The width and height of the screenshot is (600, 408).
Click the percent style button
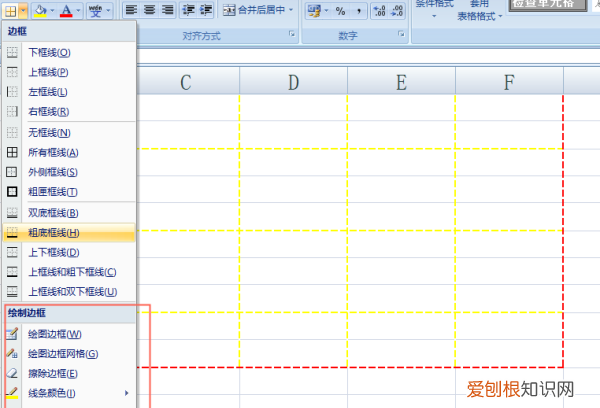coord(340,11)
